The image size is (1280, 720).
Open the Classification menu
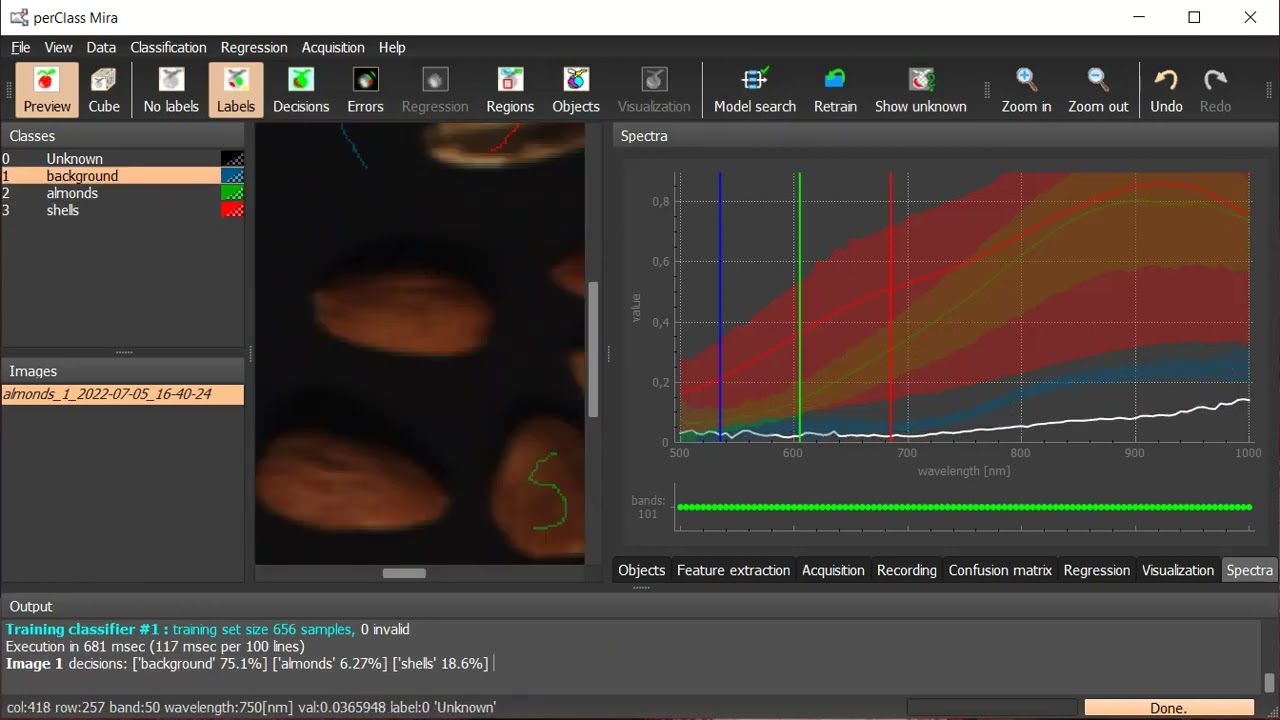(x=168, y=47)
